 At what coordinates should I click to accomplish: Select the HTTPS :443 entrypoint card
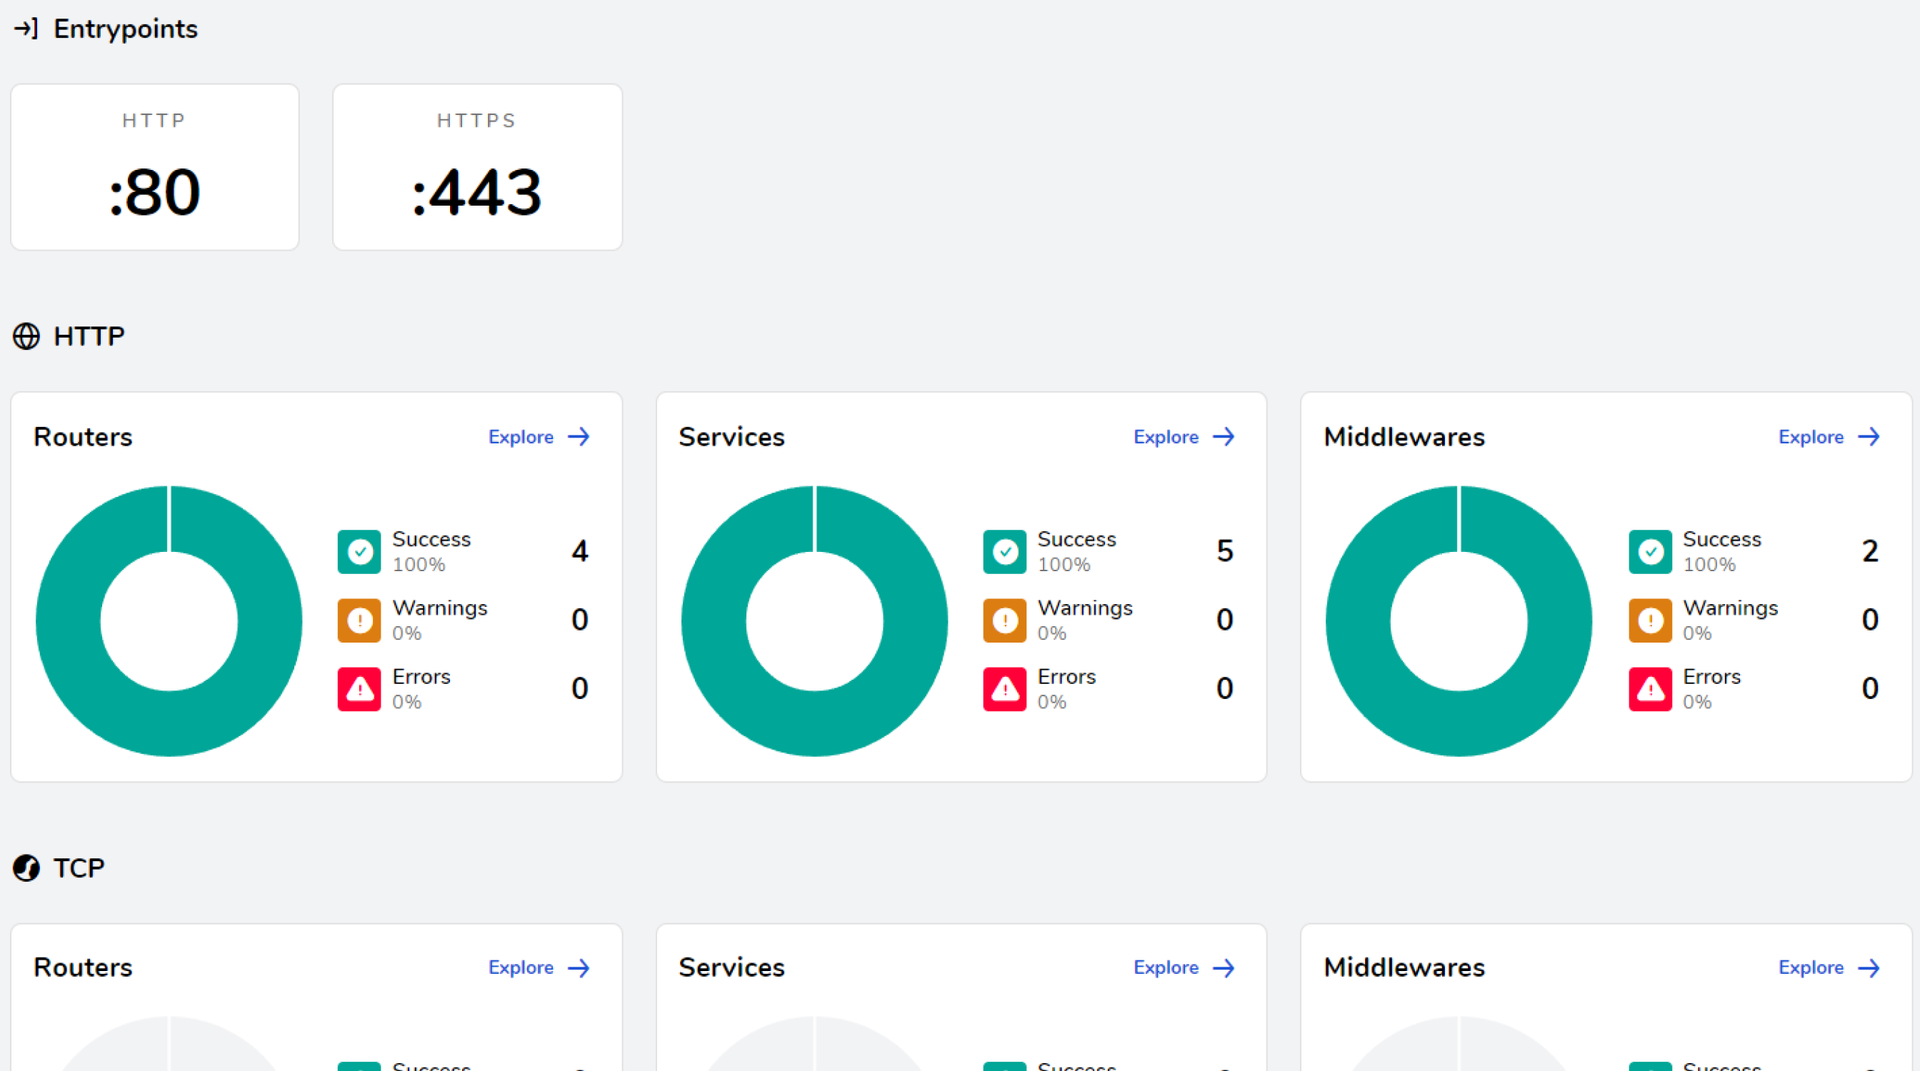(x=477, y=167)
